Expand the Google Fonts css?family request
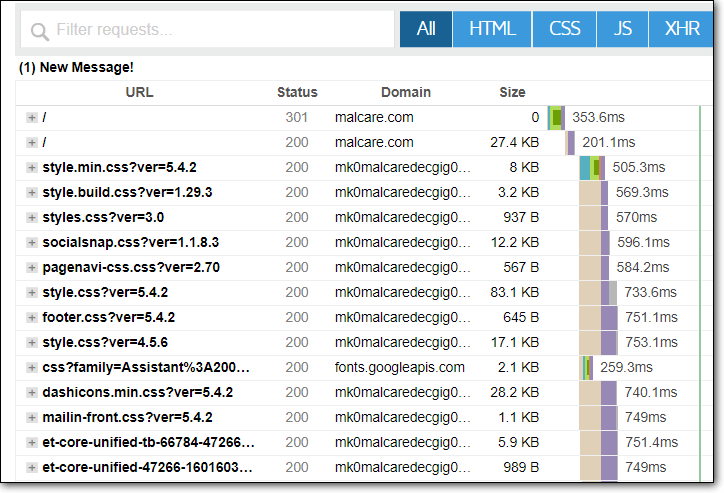724x493 pixels. coord(32,368)
